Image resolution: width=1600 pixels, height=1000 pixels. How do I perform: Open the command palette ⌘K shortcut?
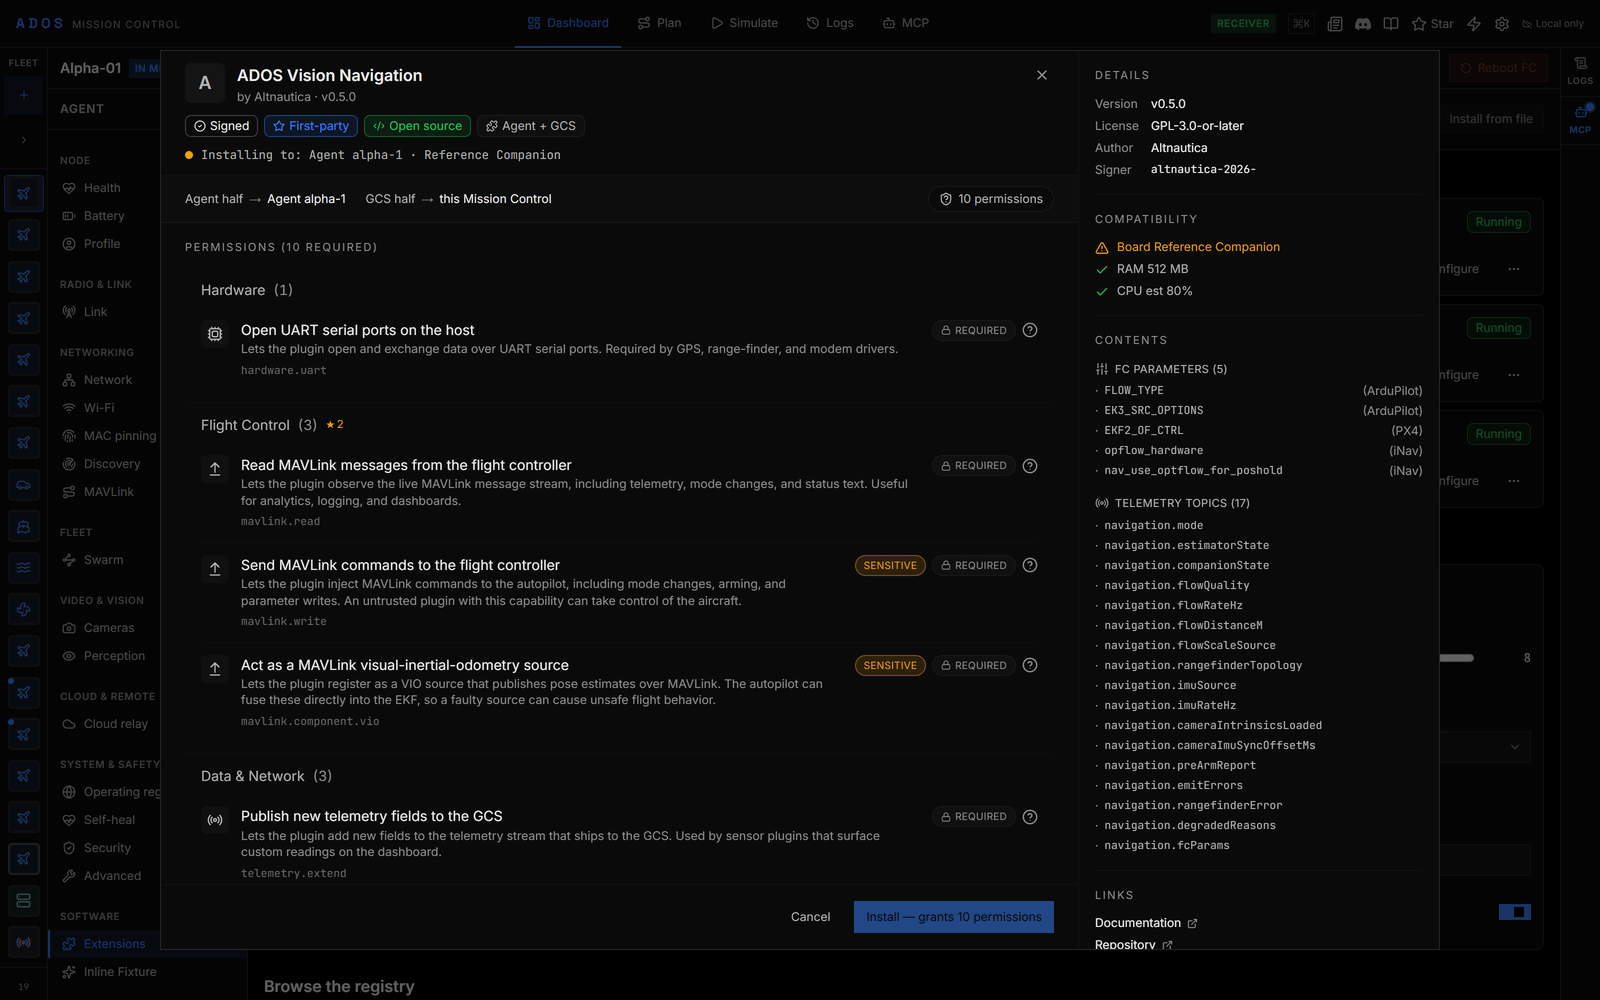click(1301, 24)
